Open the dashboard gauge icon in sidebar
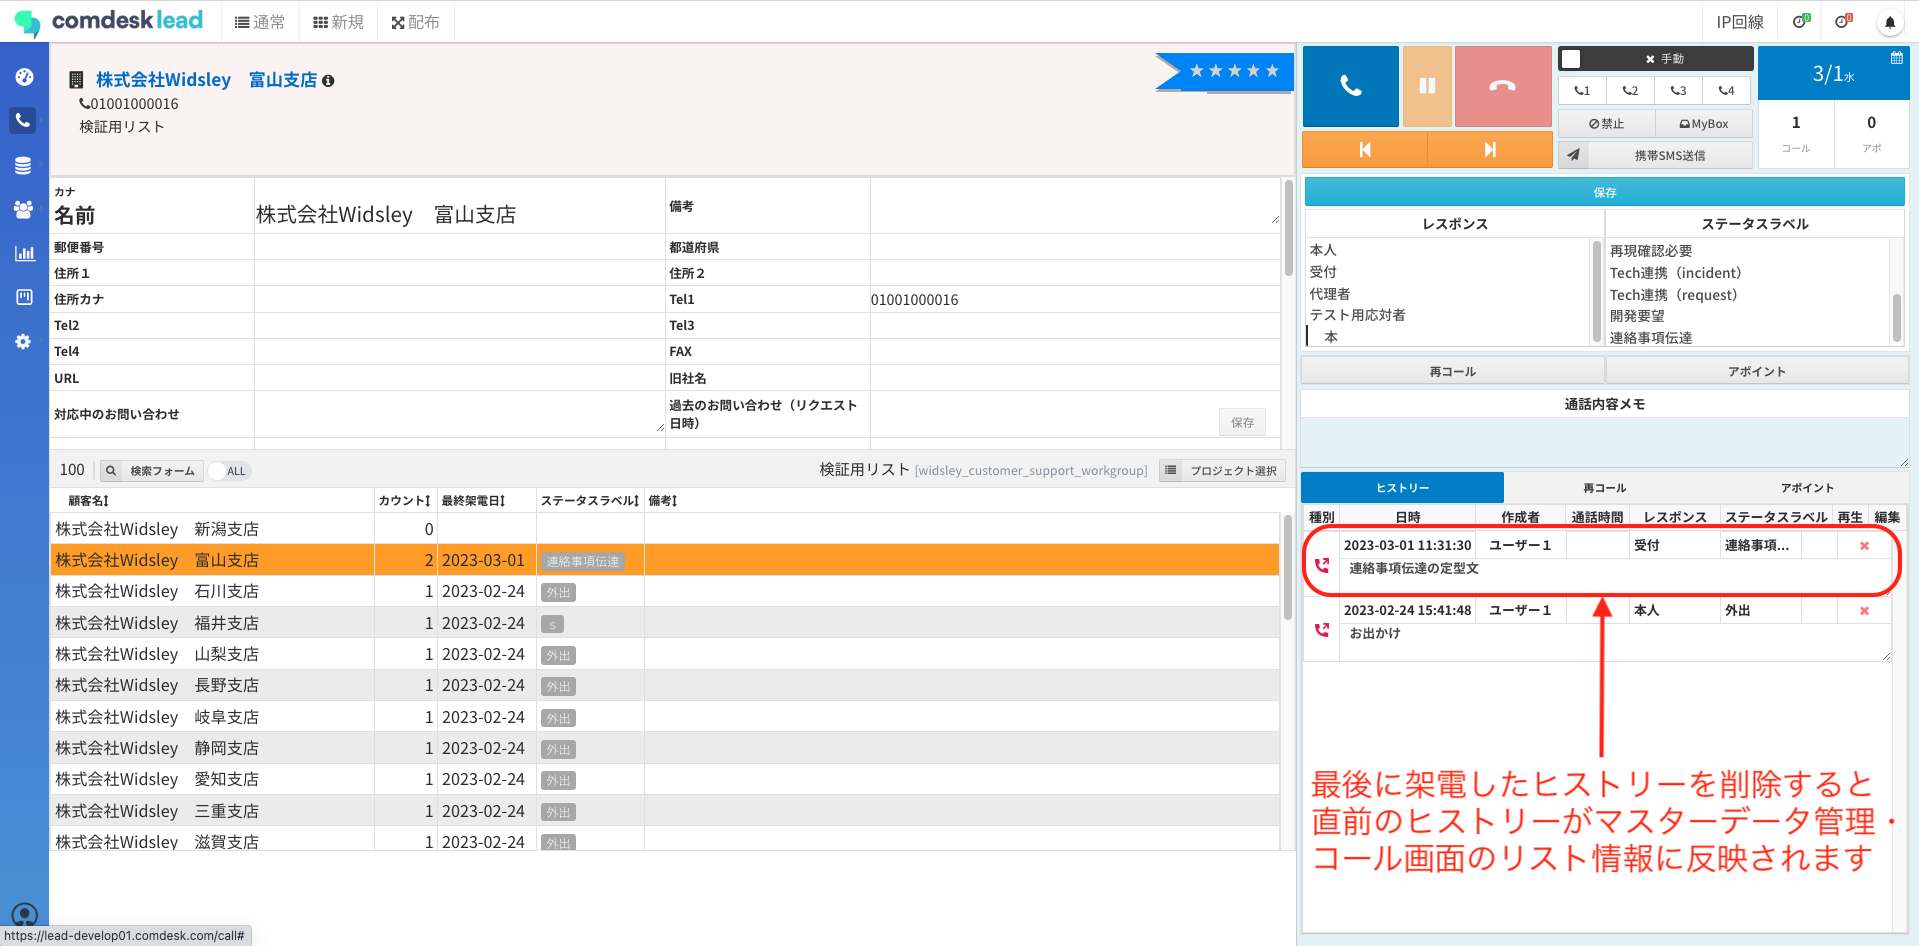 tap(24, 77)
